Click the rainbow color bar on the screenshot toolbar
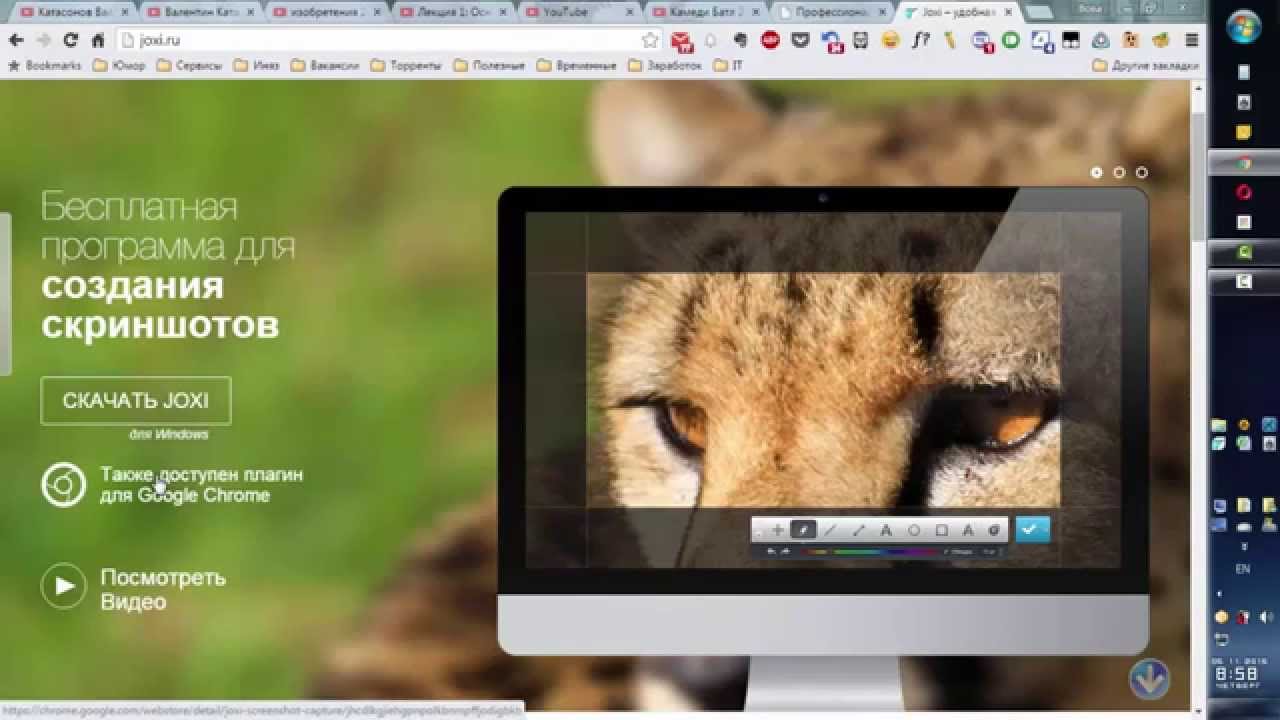The image size is (1280, 720). click(x=872, y=551)
